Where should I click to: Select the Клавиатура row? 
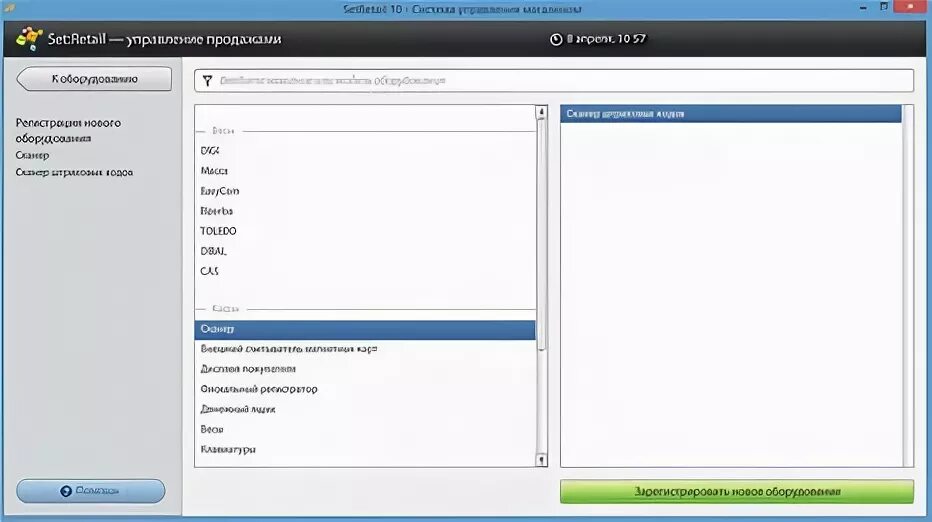365,449
